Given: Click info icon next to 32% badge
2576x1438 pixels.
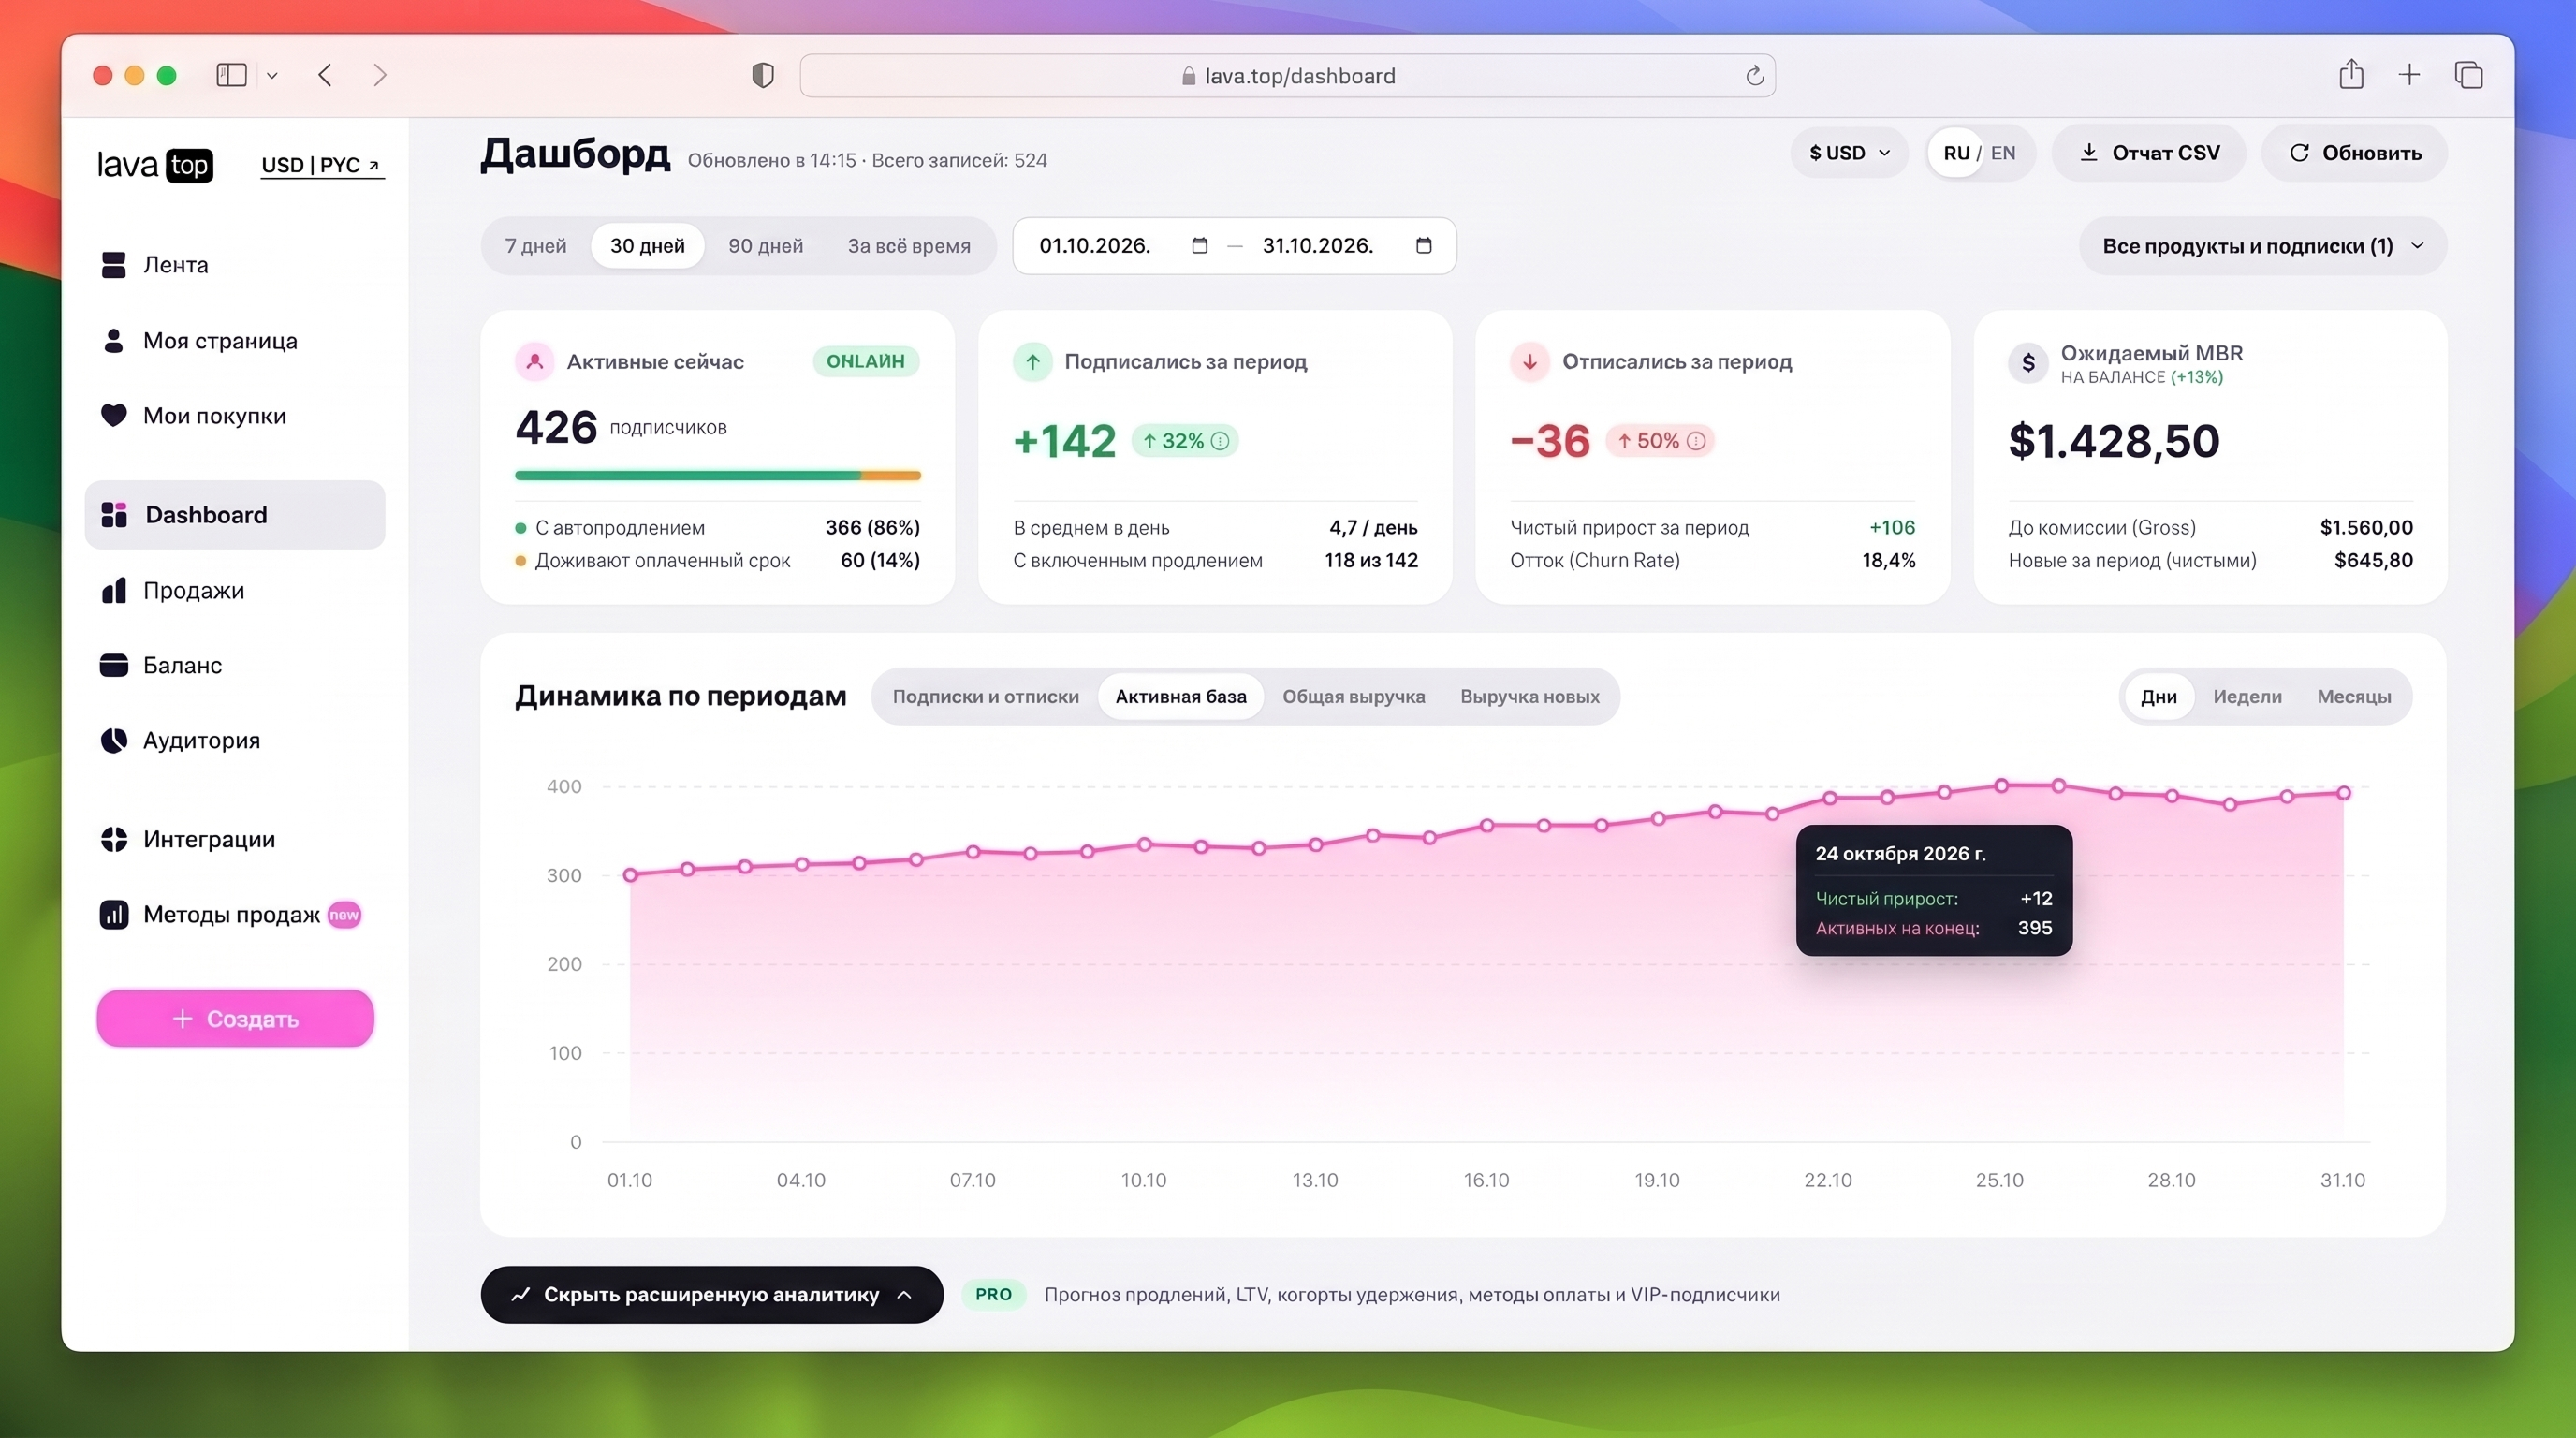Looking at the screenshot, I should tap(1220, 441).
